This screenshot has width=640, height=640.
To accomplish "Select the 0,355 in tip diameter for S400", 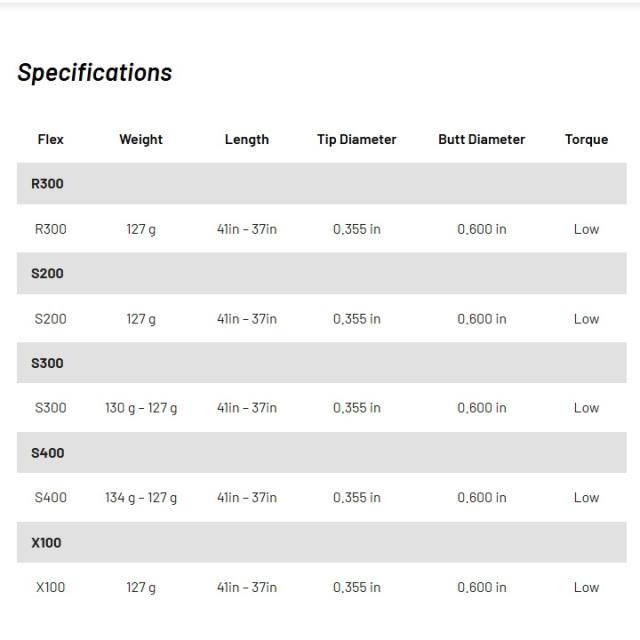I will [x=357, y=498].
